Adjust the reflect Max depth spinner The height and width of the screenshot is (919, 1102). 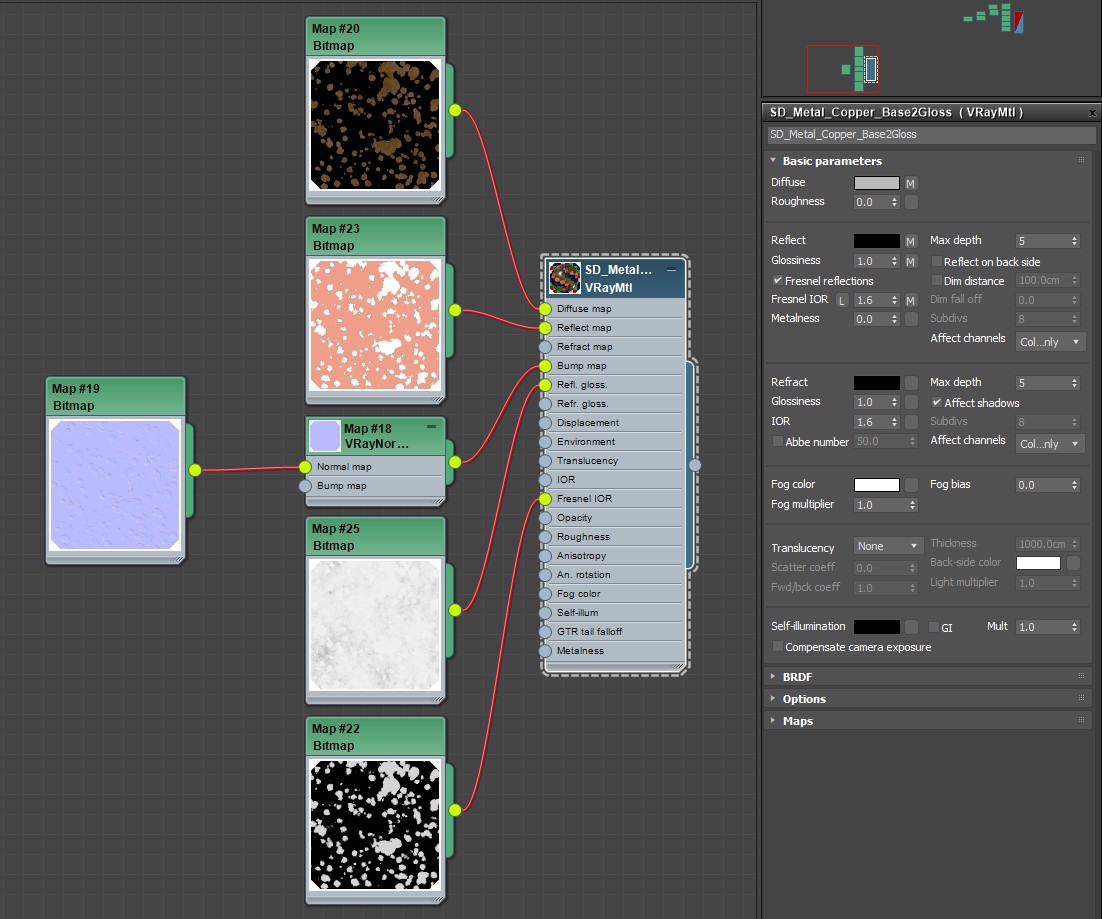click(x=1075, y=241)
